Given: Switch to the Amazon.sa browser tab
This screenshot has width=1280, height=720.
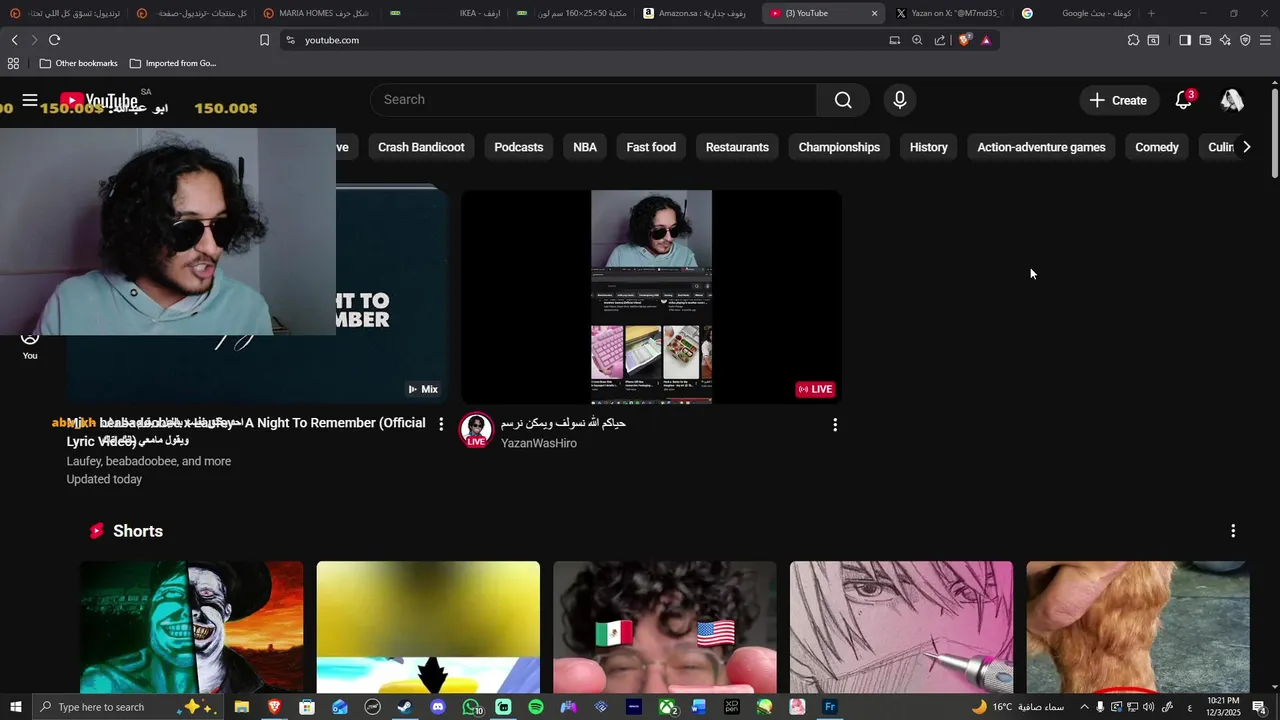Looking at the screenshot, I should point(695,13).
